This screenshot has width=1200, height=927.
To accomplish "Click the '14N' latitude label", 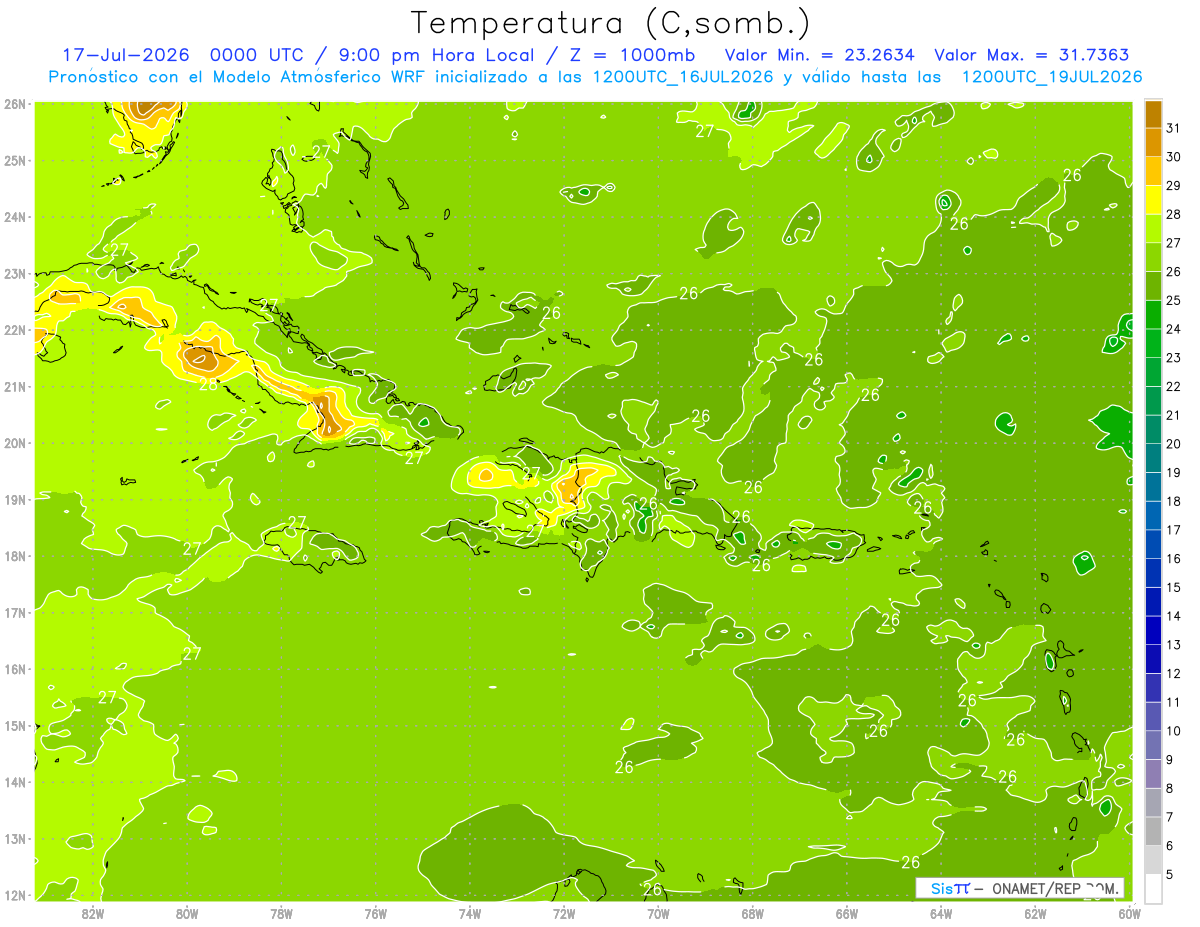I will coord(15,781).
